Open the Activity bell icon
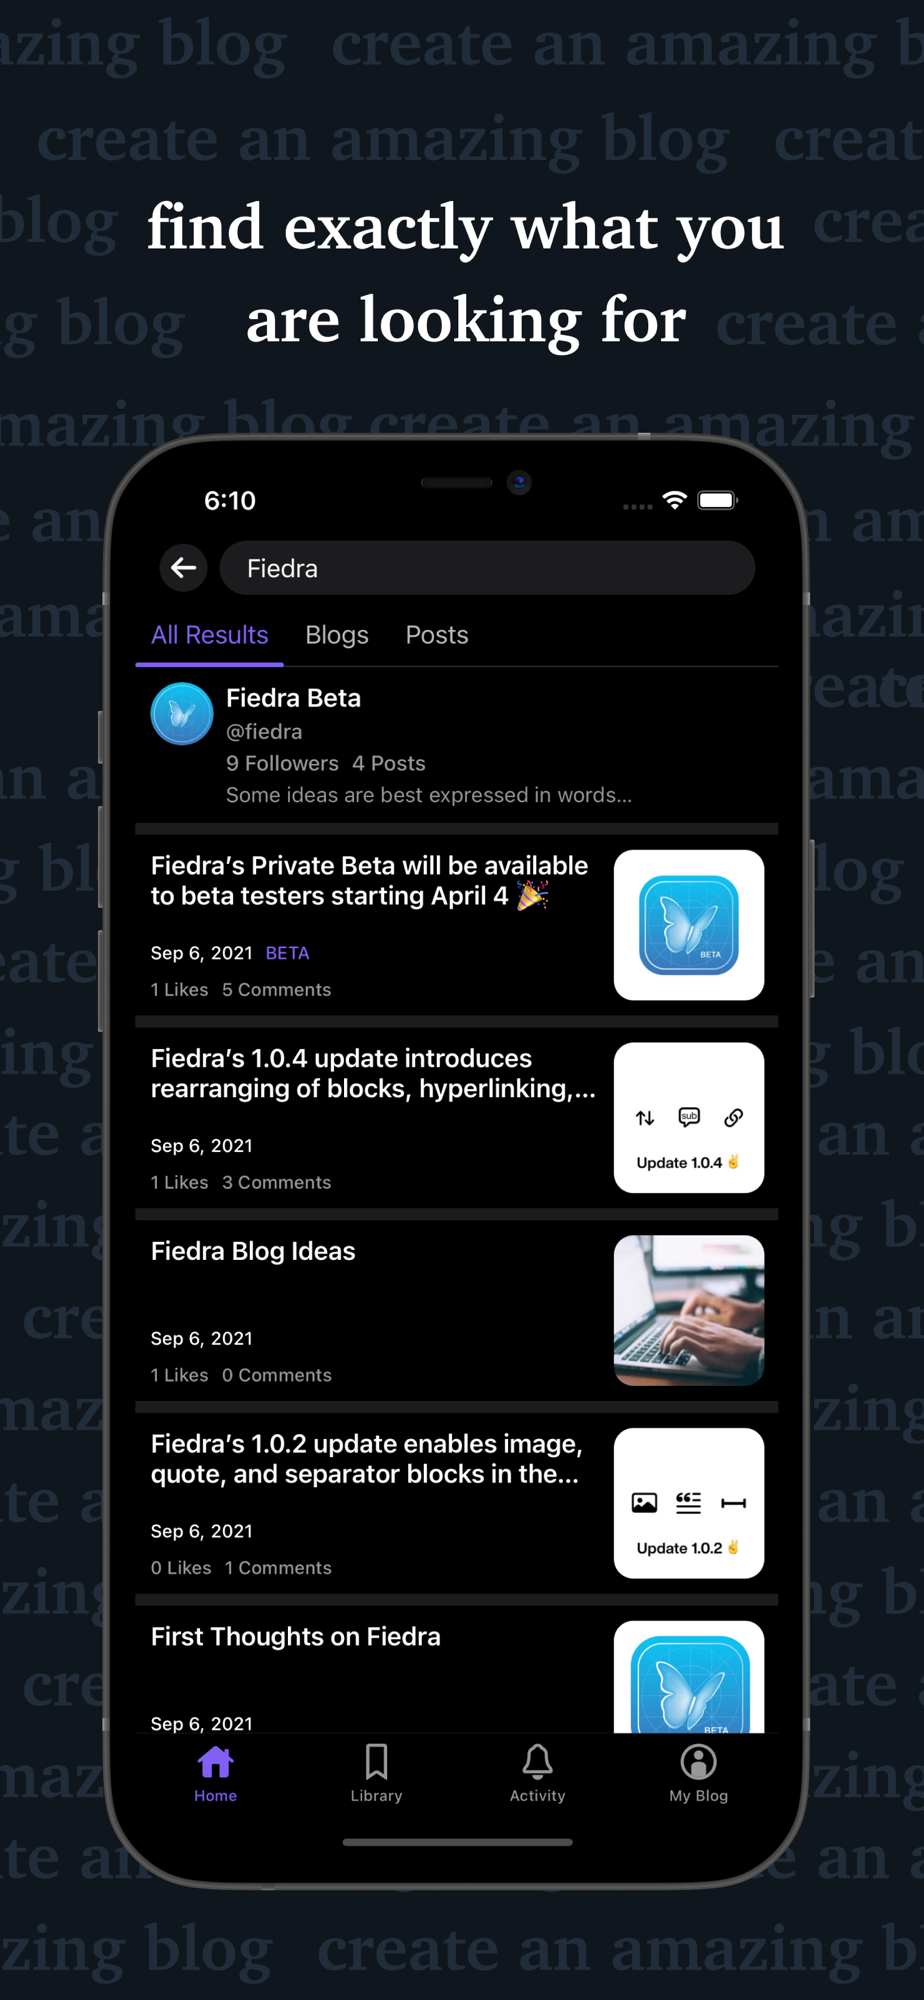The width and height of the screenshot is (924, 2000). (x=537, y=1762)
